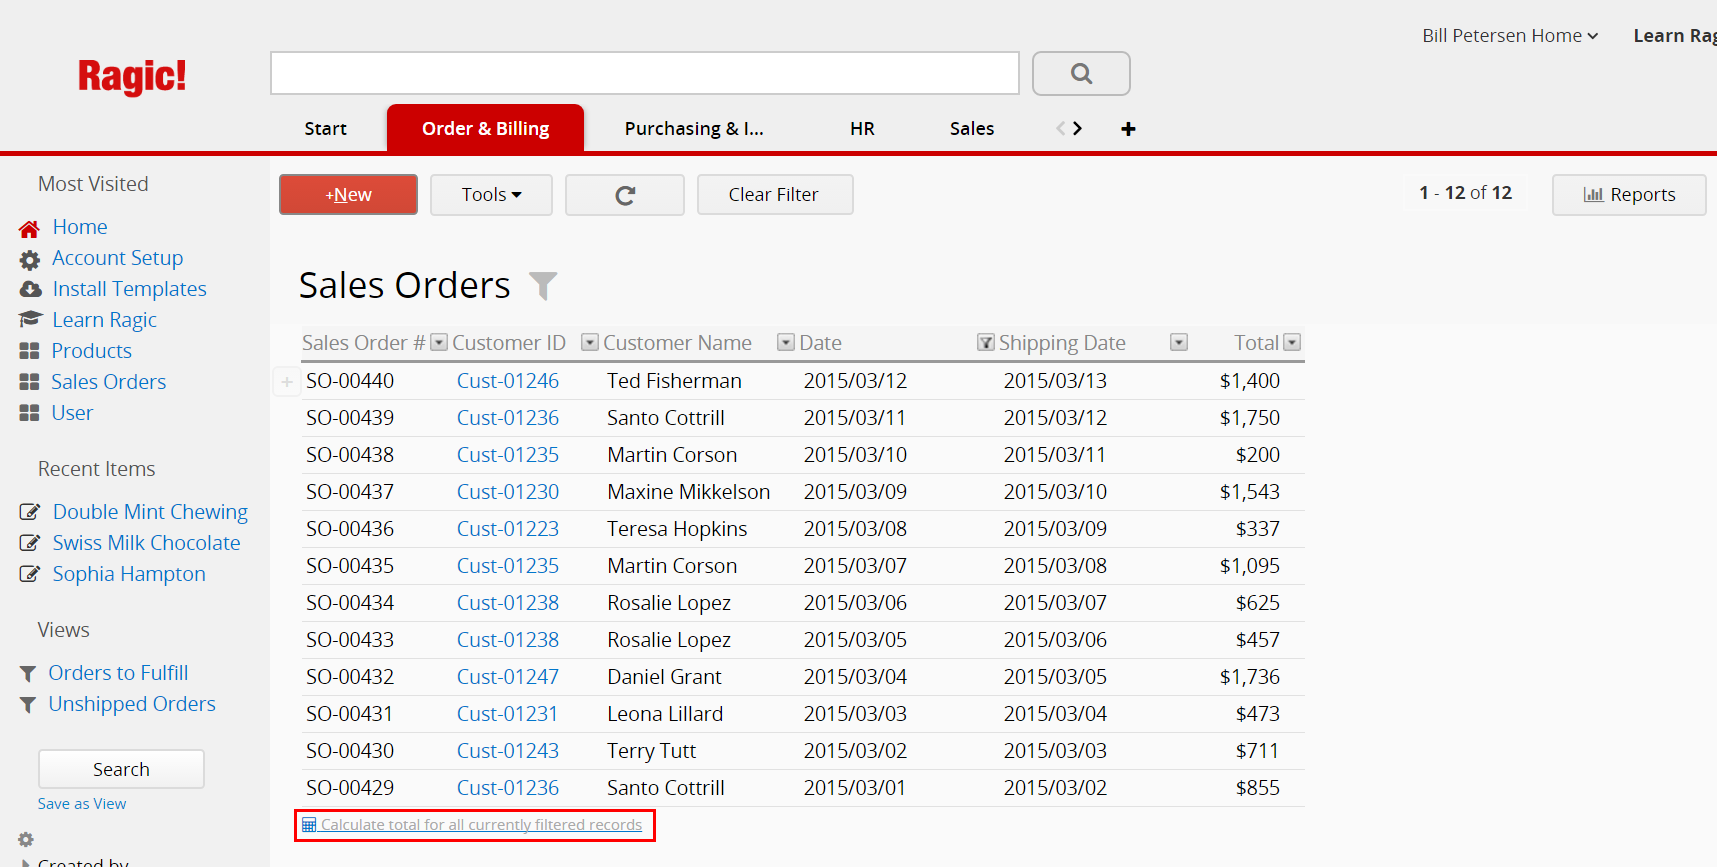Screen dimensions: 1717x867
Task: Click the plus expander on row SO-00440
Action: coord(287,381)
